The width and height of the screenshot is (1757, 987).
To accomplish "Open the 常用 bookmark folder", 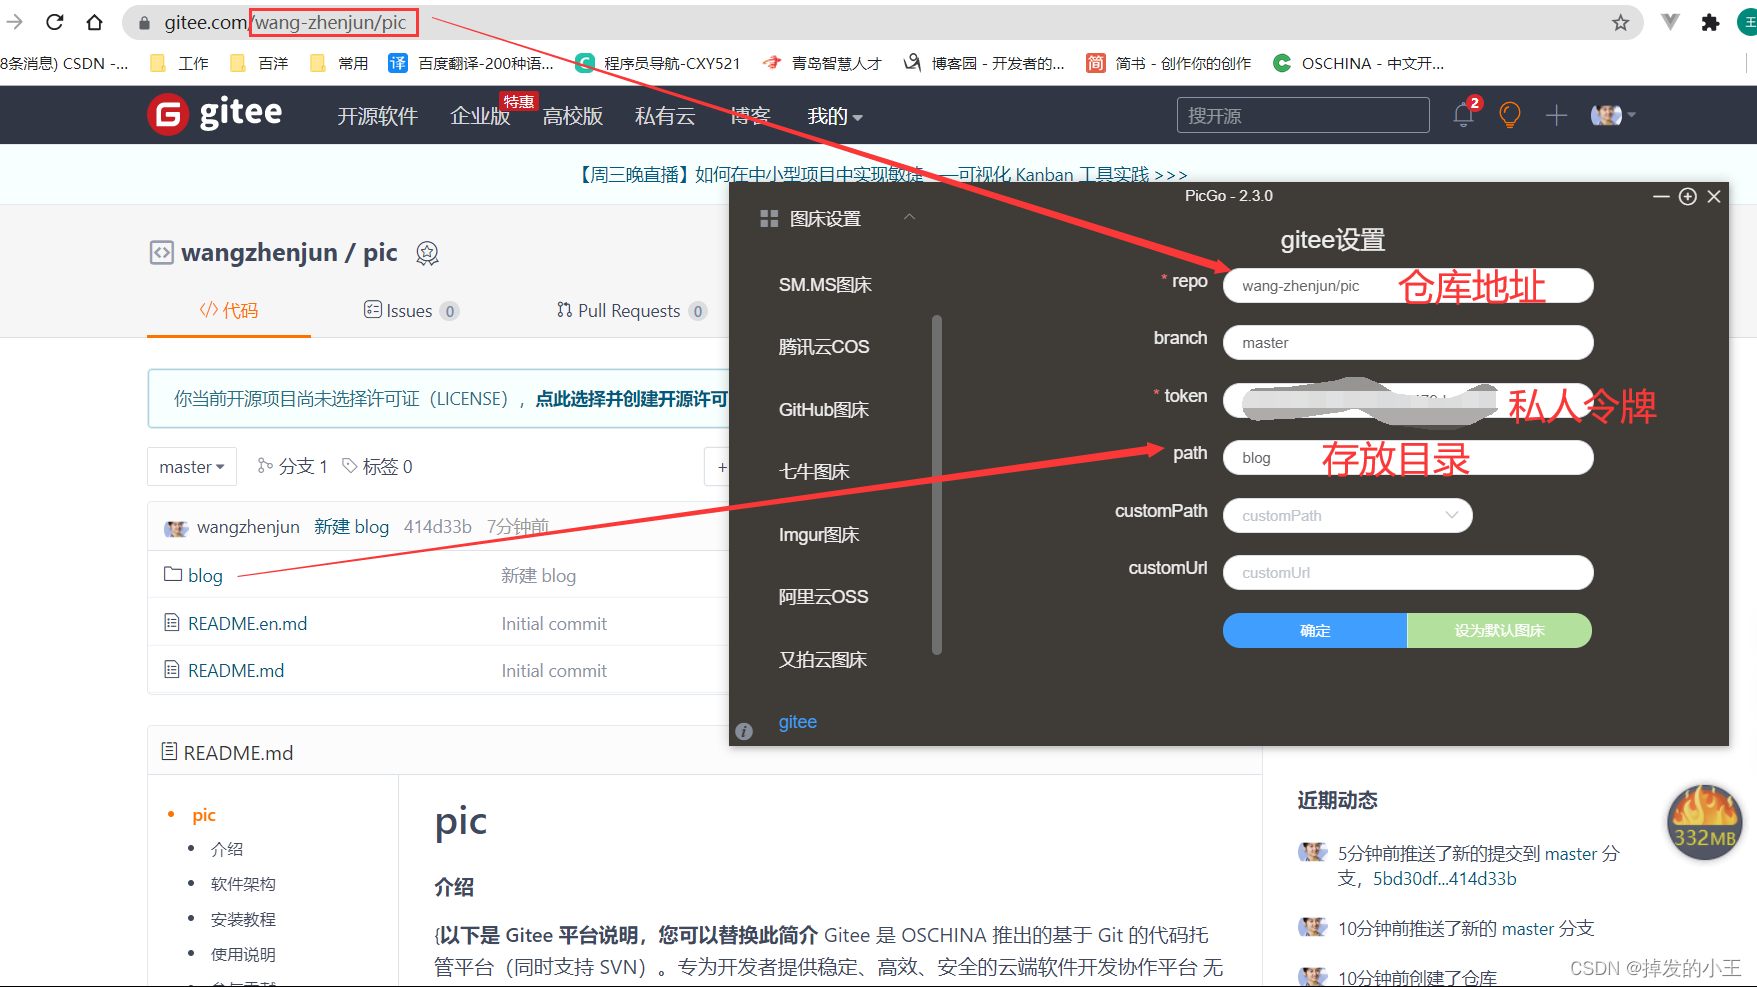I will [339, 63].
